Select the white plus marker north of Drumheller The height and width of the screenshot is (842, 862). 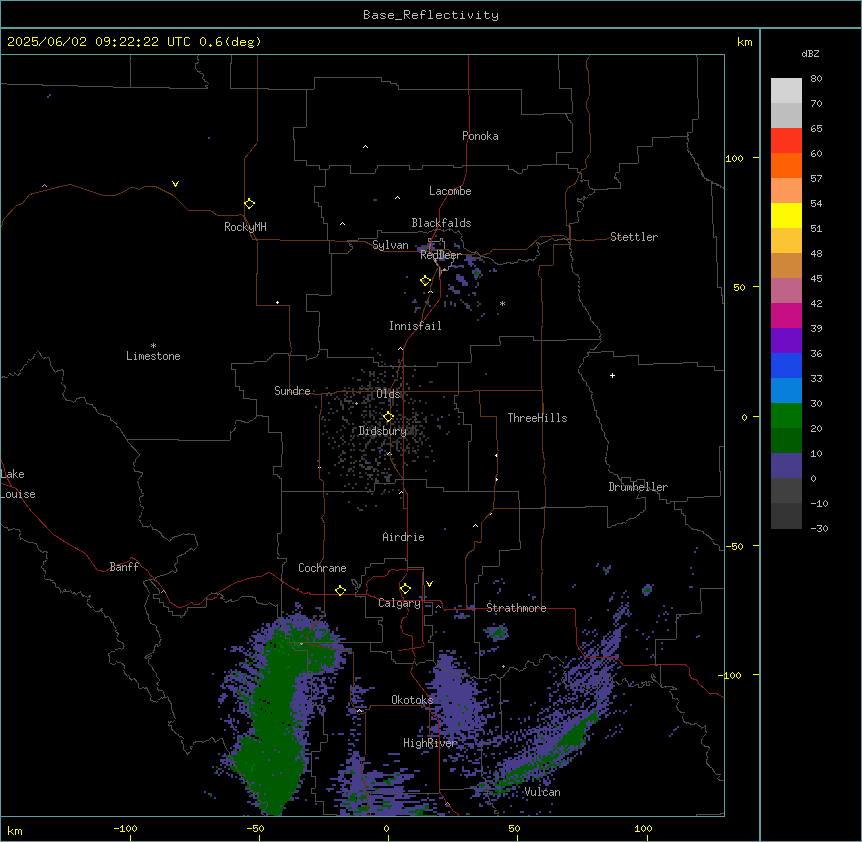point(612,375)
